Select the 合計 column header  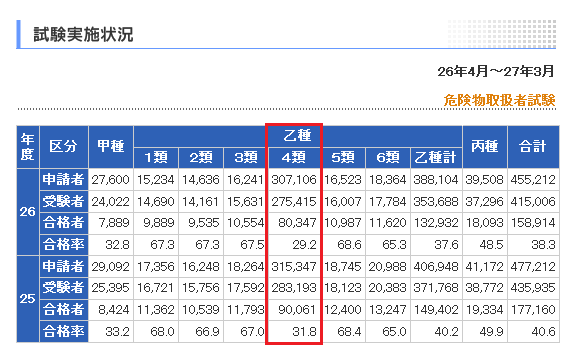(533, 147)
